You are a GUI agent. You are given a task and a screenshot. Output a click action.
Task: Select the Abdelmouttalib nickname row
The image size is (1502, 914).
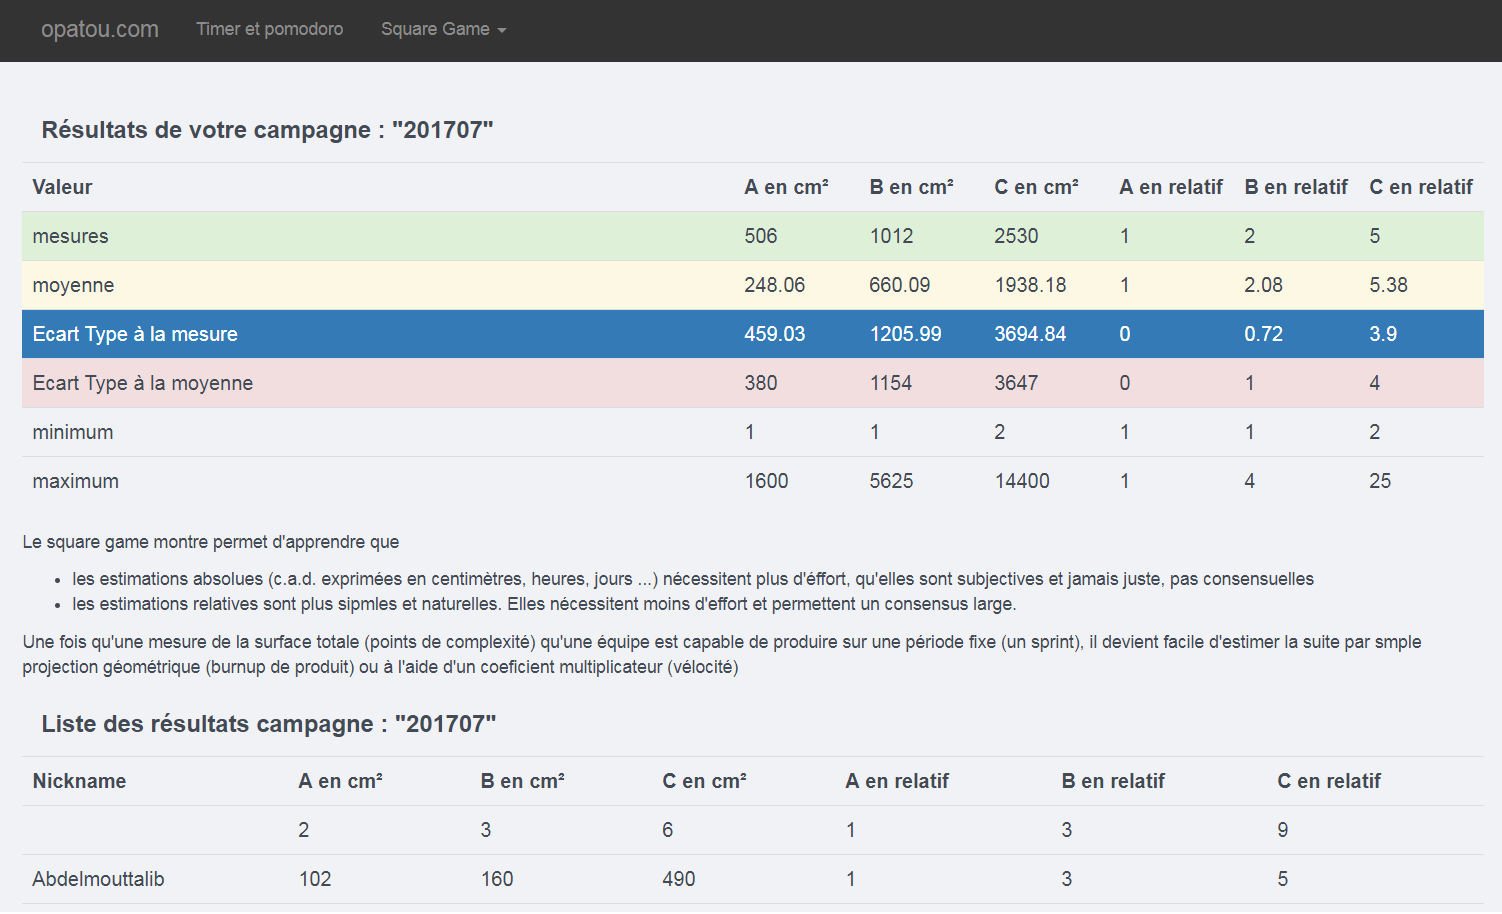(x=98, y=879)
